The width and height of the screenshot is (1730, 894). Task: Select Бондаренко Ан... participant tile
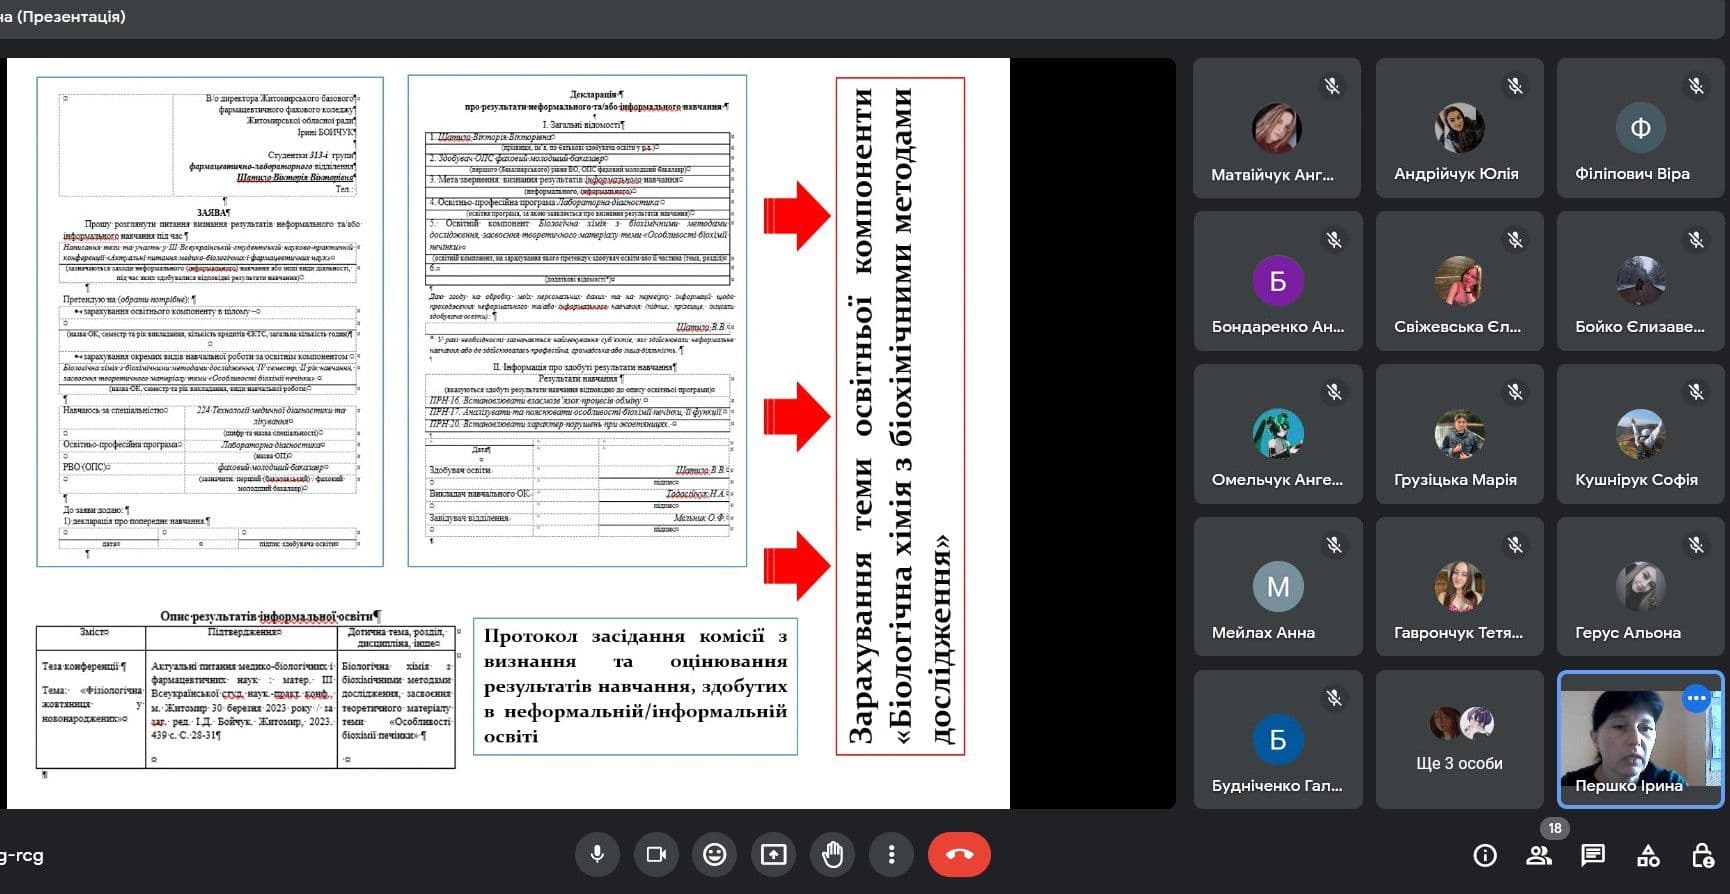[x=1277, y=280]
